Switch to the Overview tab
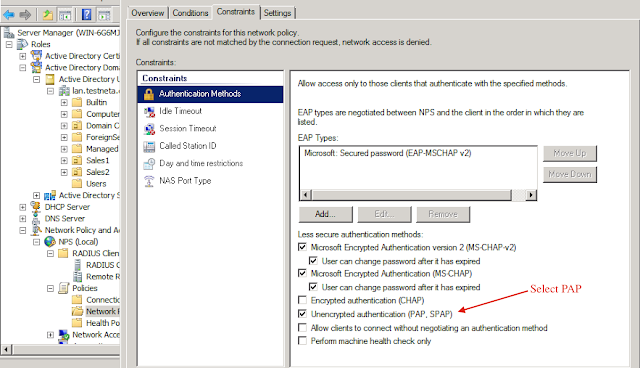The width and height of the screenshot is (640, 368). [147, 13]
